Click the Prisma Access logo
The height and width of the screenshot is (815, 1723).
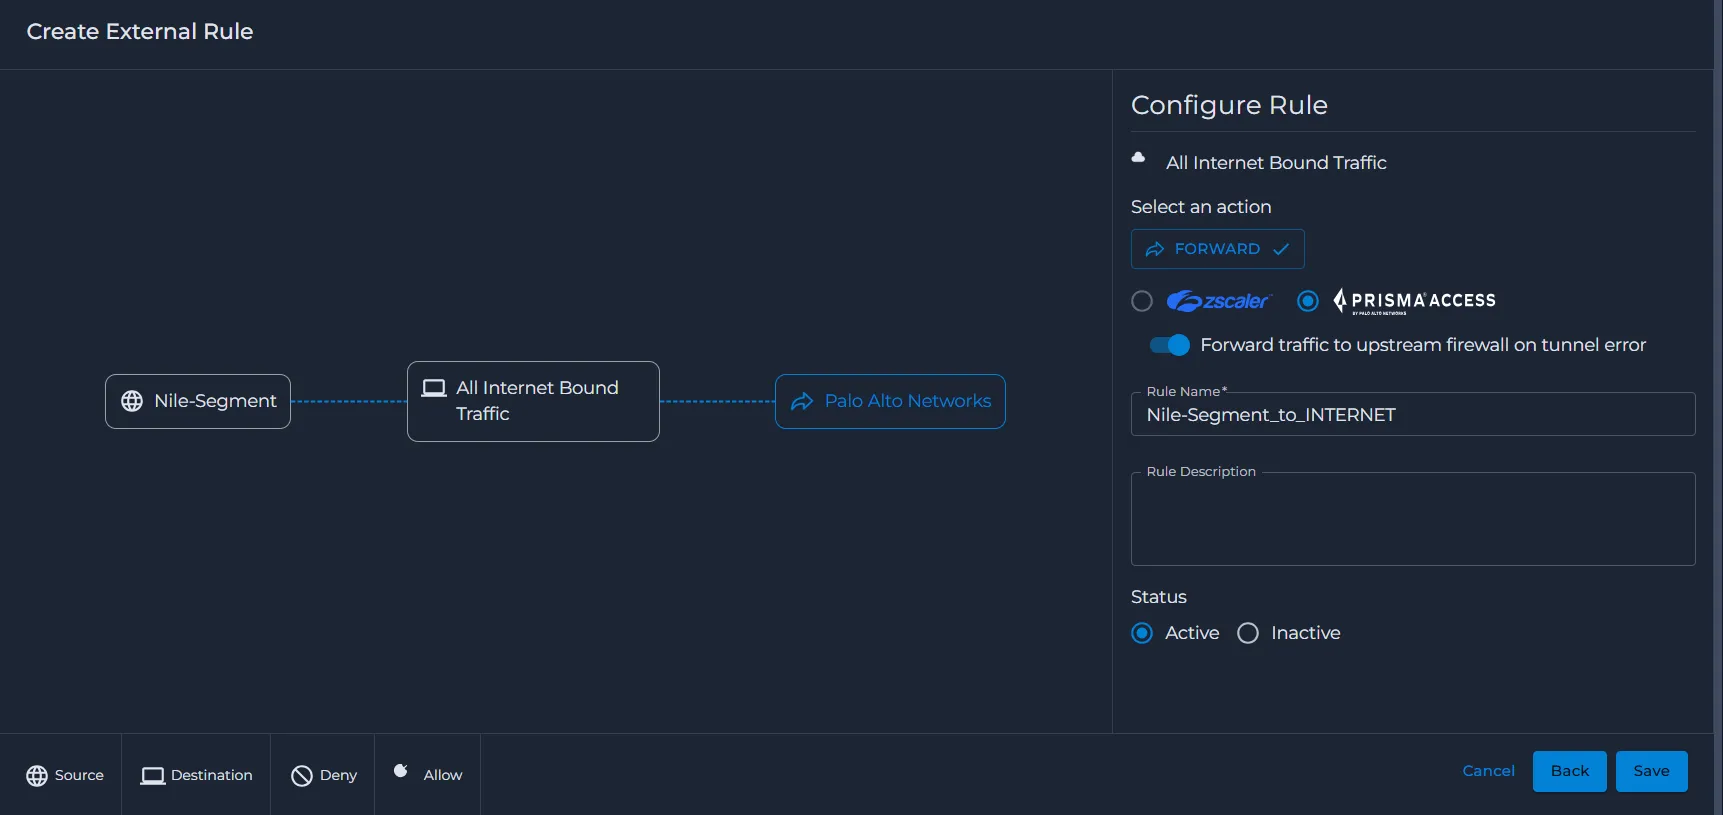click(1414, 301)
